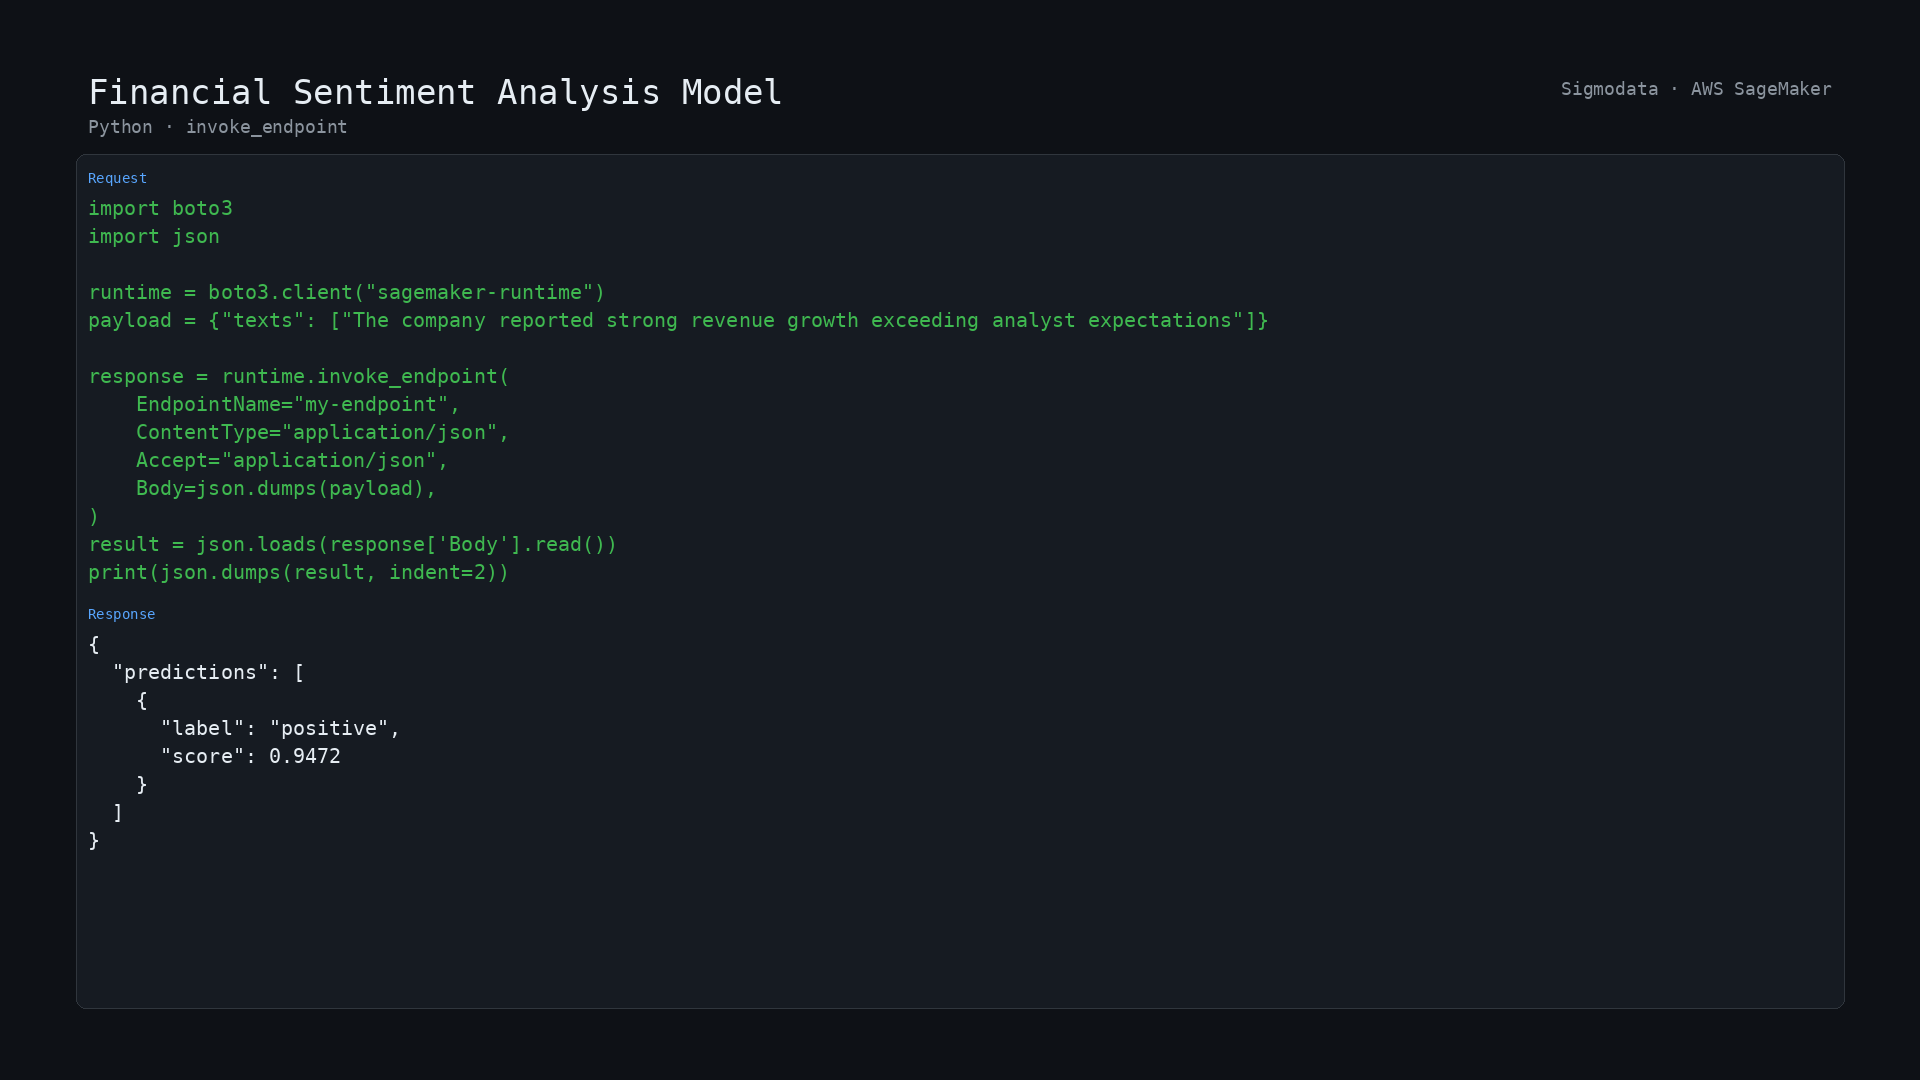The image size is (1920, 1080).
Task: Click the ContentType application/json argument
Action: pos(323,432)
